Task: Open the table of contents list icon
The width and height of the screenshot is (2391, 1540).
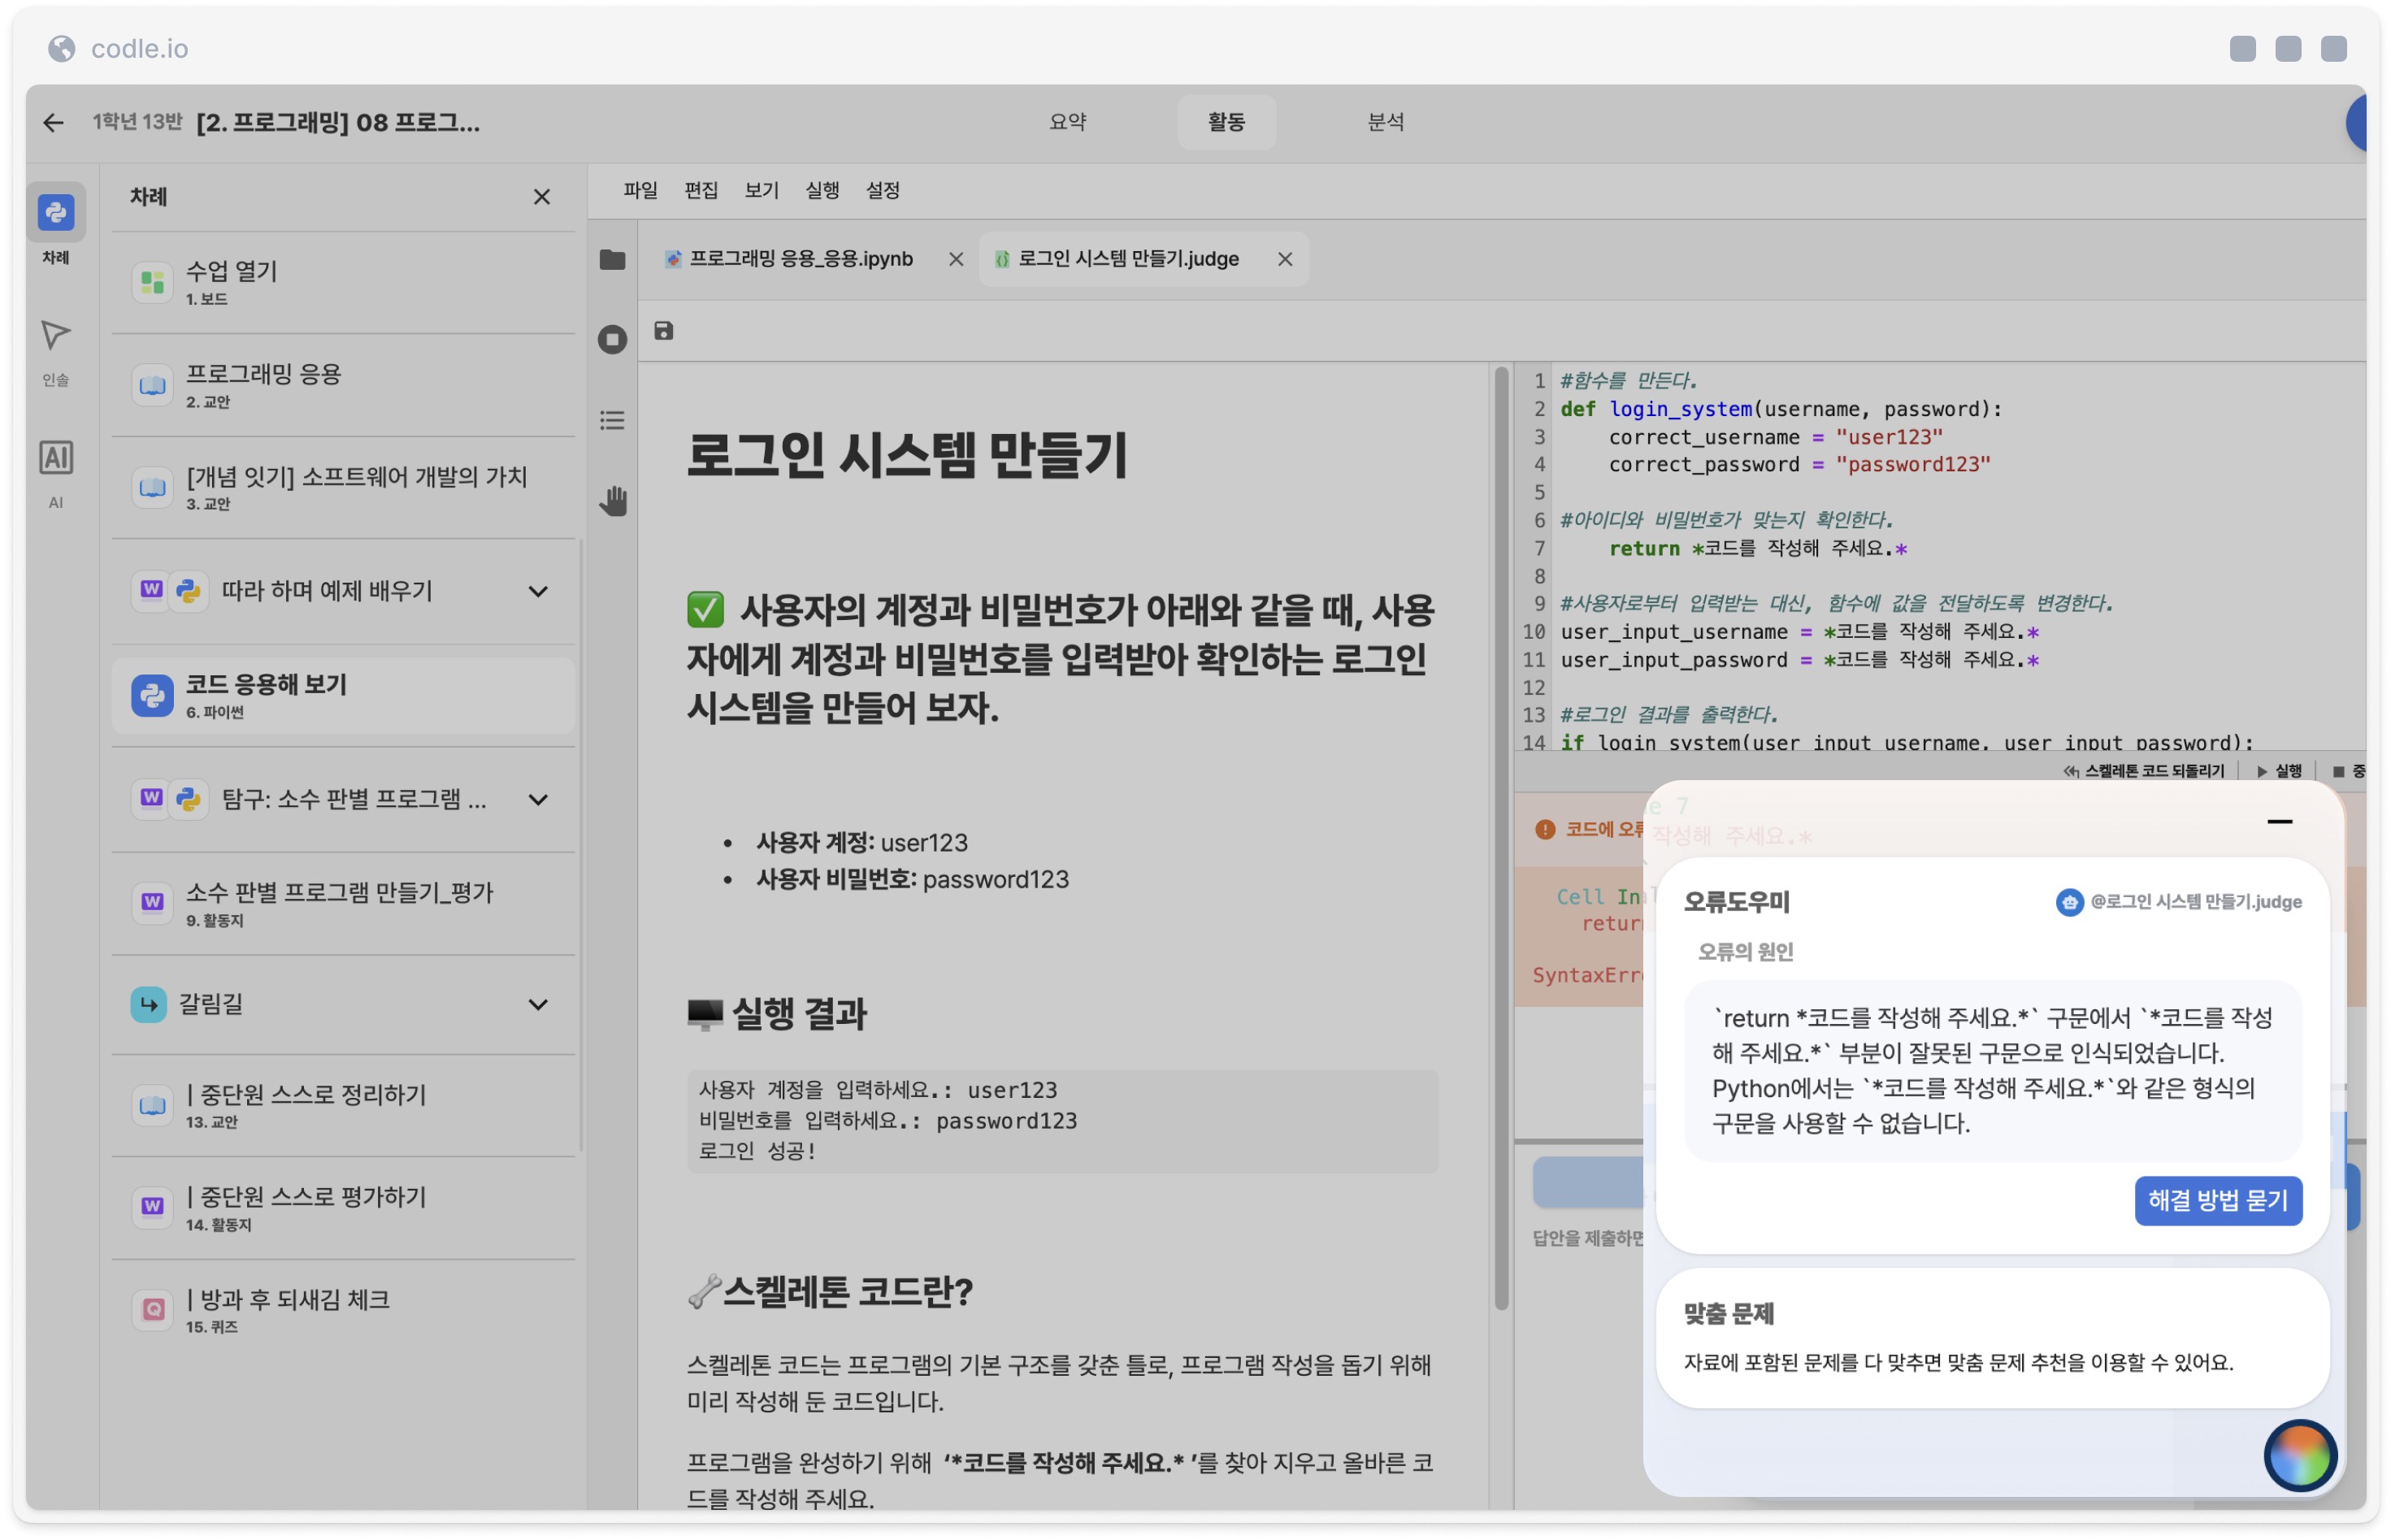Action: pyautogui.click(x=612, y=420)
